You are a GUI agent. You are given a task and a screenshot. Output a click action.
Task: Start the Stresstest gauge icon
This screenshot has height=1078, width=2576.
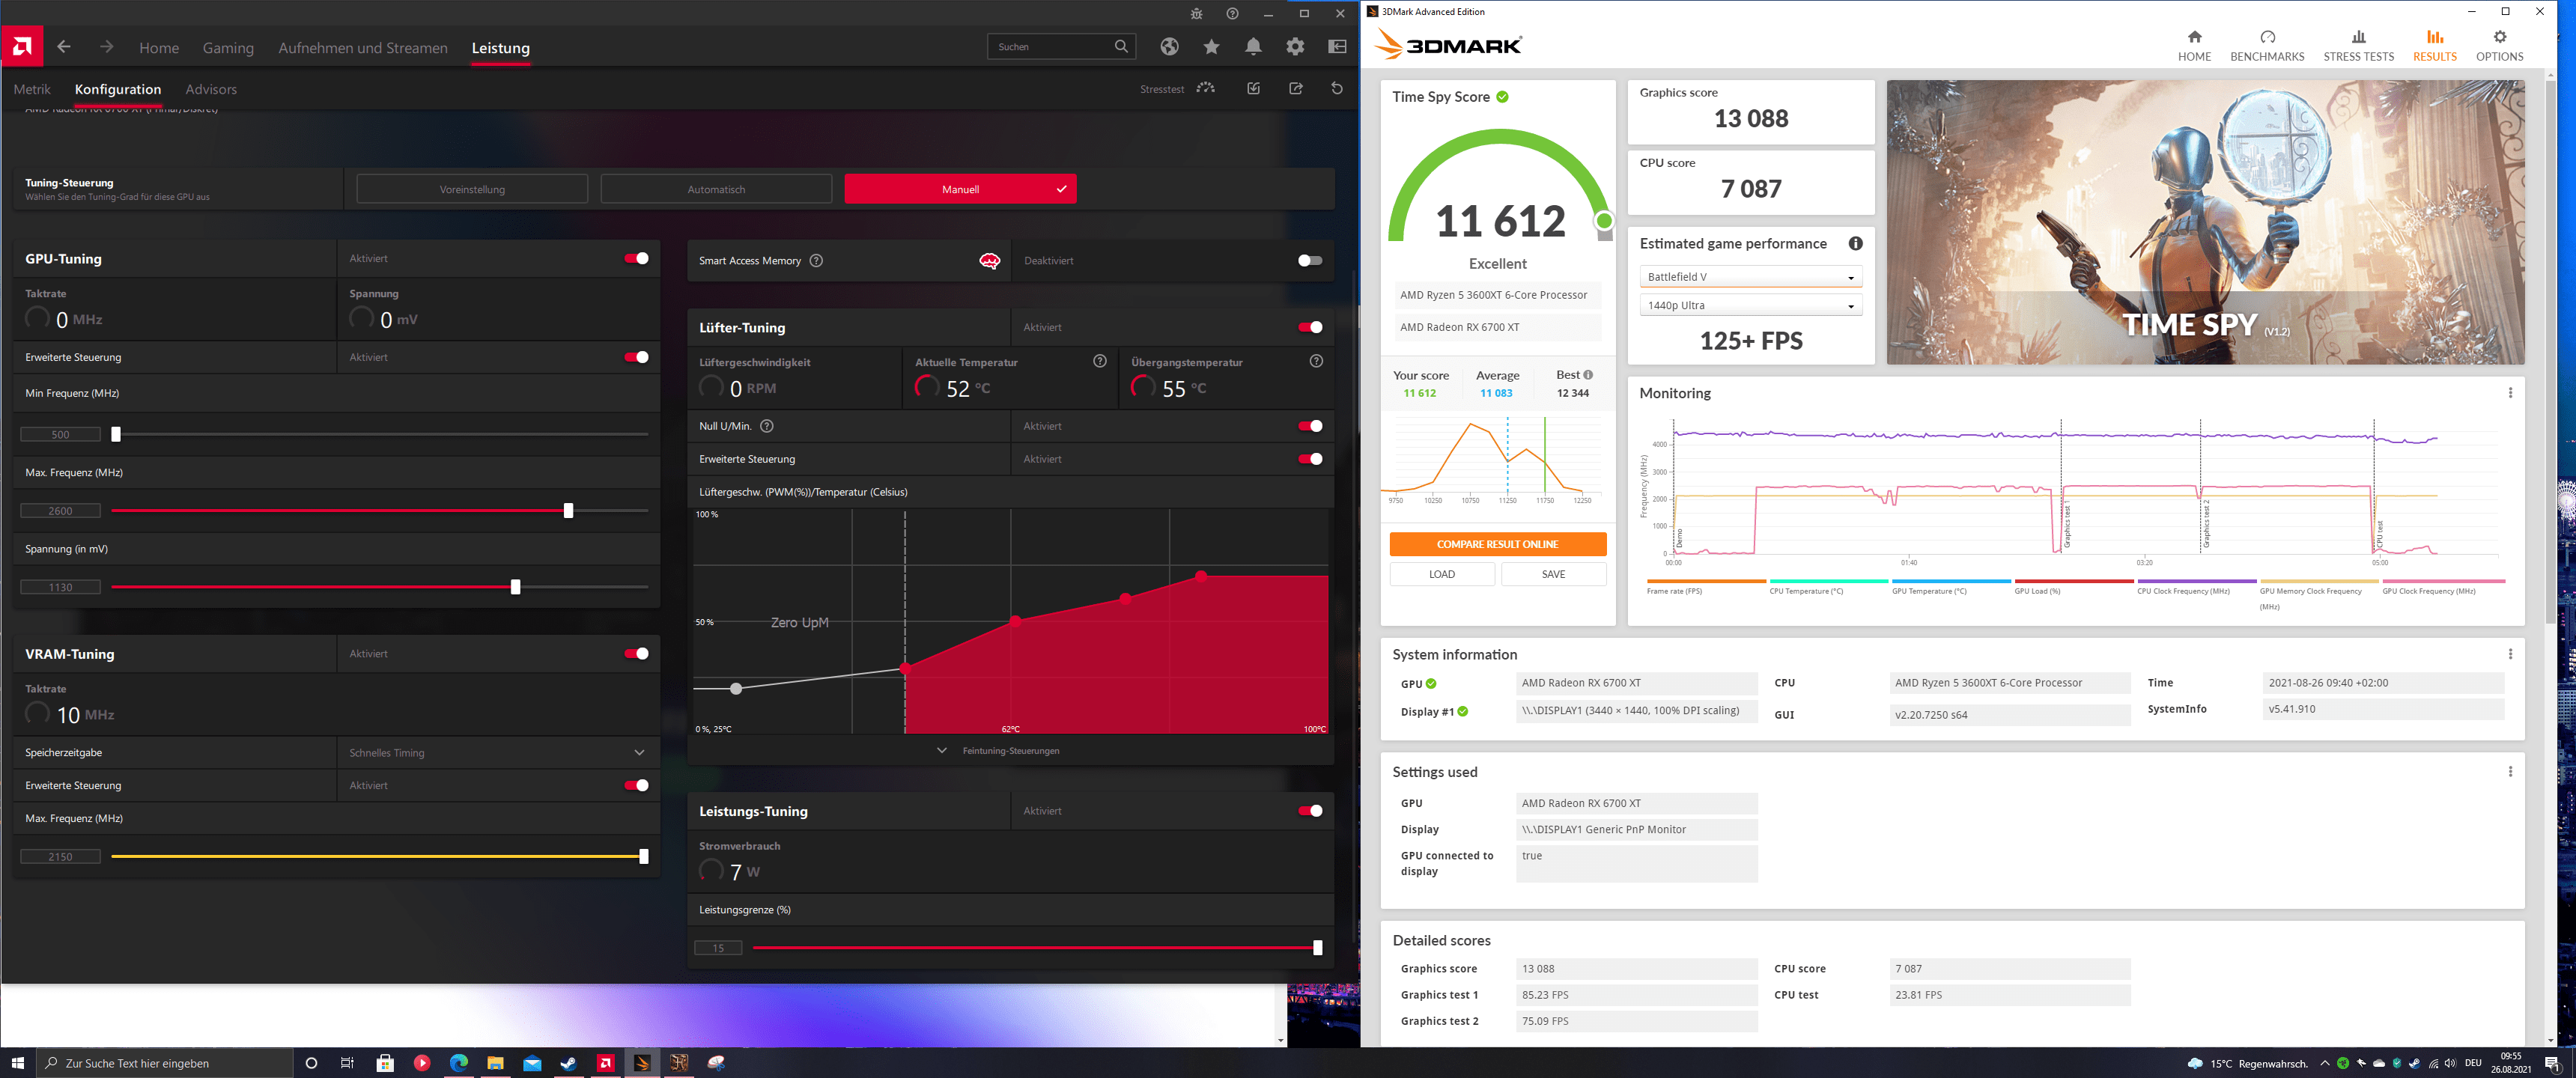(x=1206, y=88)
